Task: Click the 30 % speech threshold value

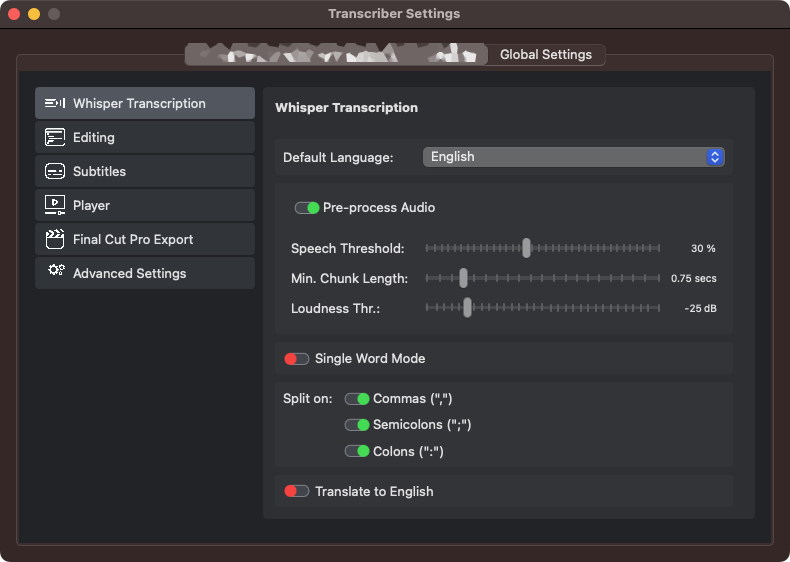Action: 703,248
